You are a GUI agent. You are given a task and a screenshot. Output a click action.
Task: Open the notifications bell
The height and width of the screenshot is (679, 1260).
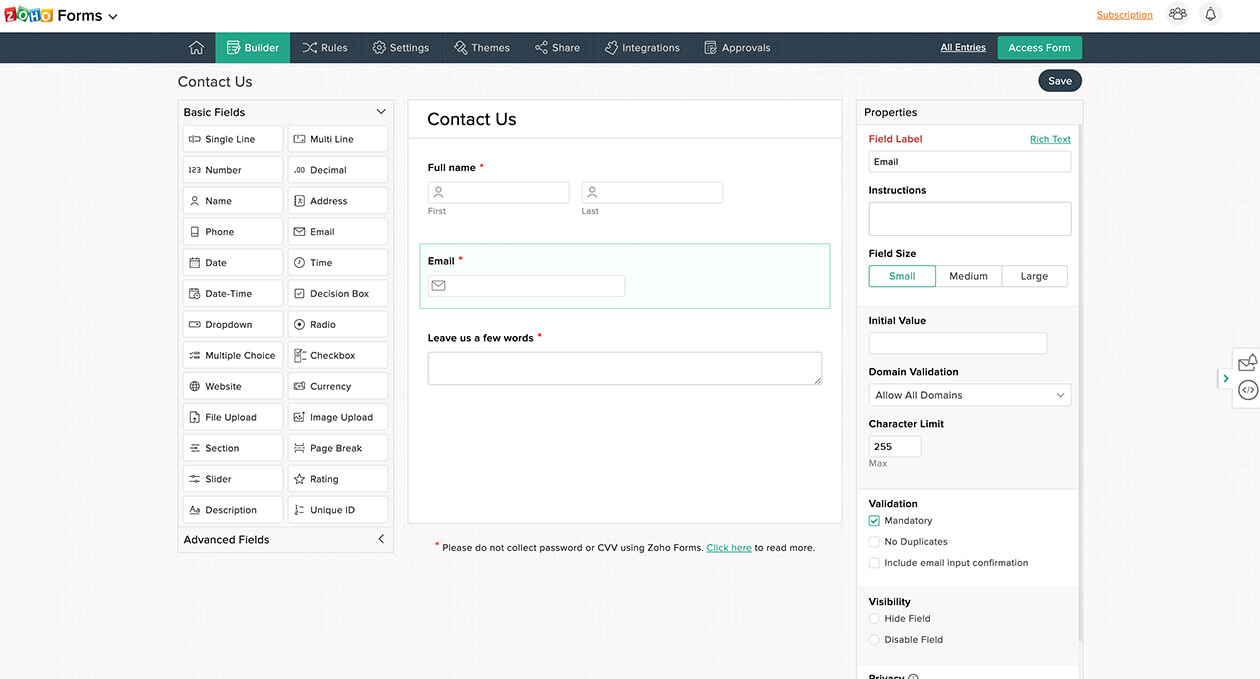point(1210,15)
